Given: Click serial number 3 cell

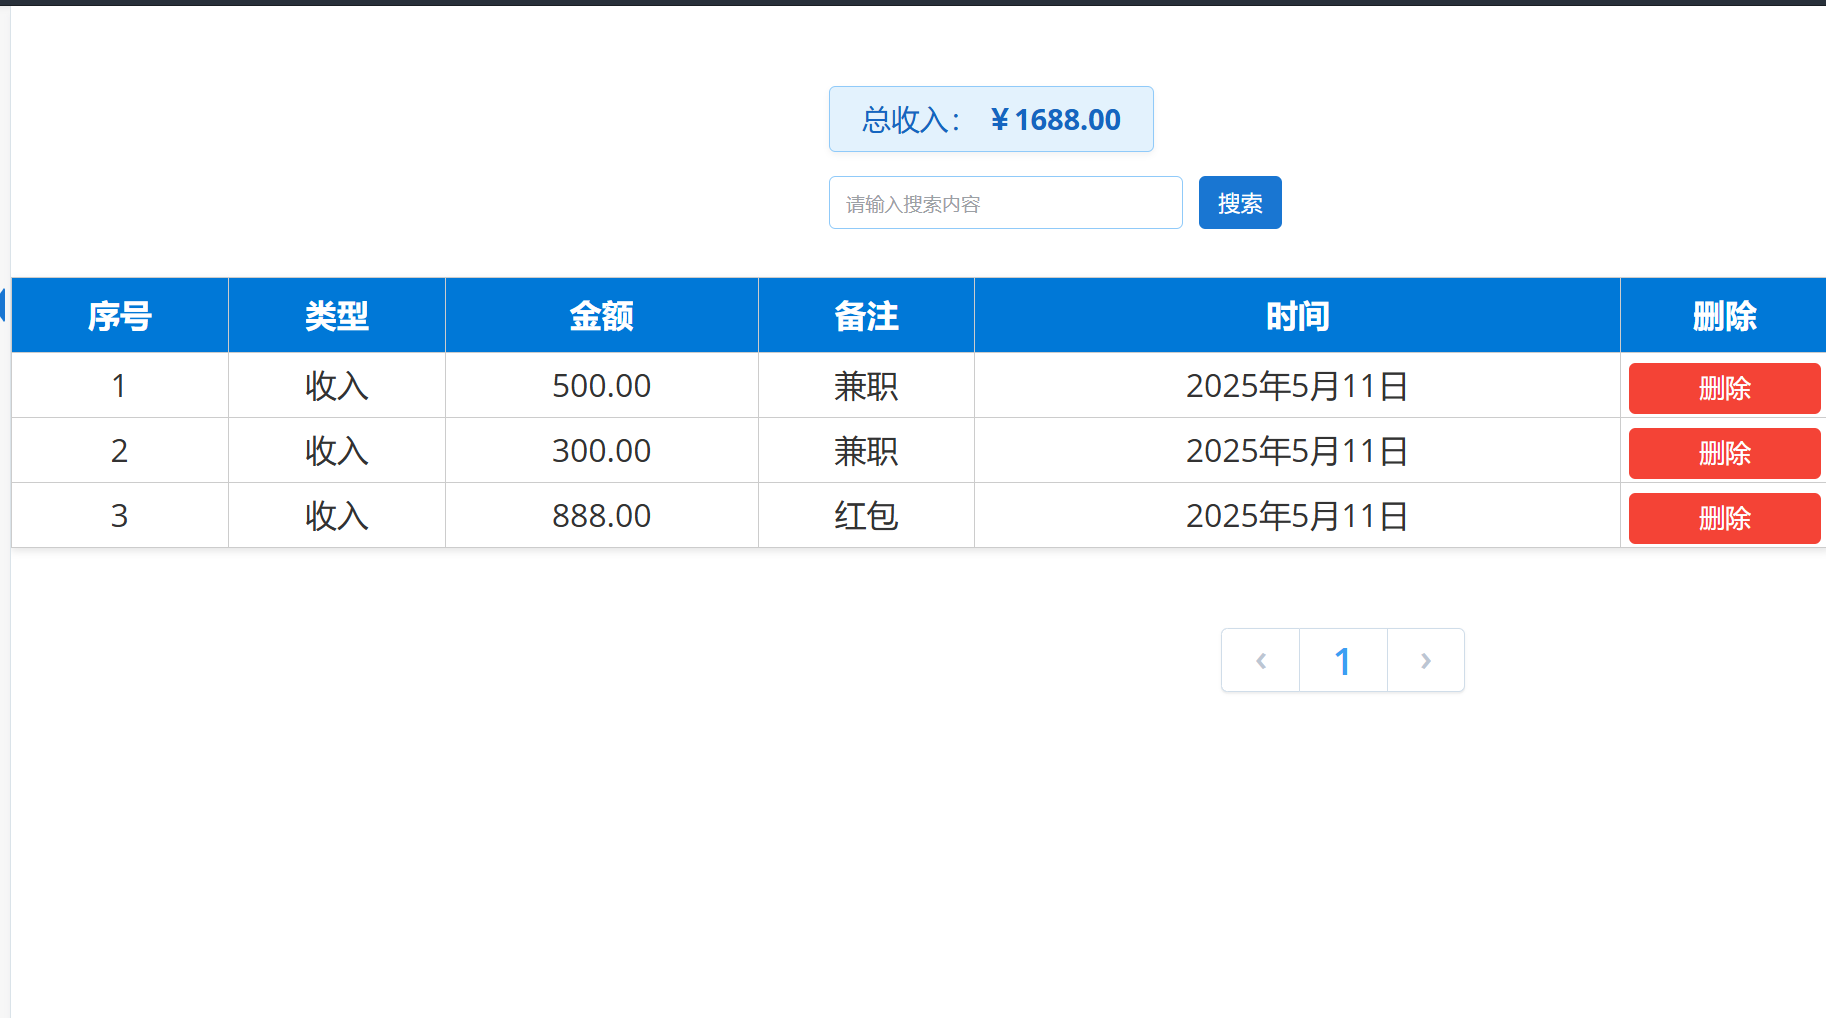Looking at the screenshot, I should [x=120, y=515].
